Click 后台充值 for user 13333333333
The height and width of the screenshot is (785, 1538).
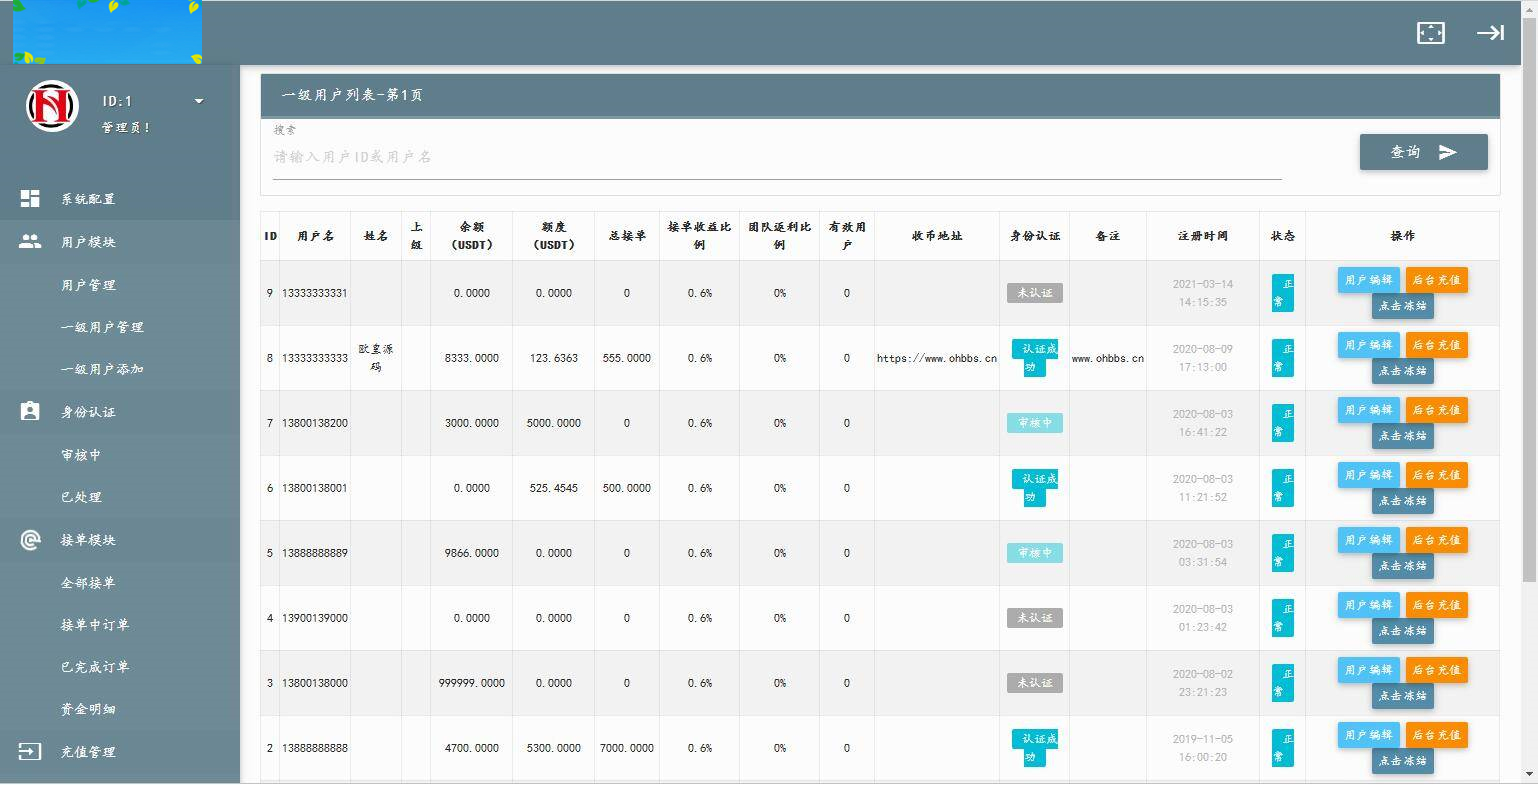[x=1436, y=345]
